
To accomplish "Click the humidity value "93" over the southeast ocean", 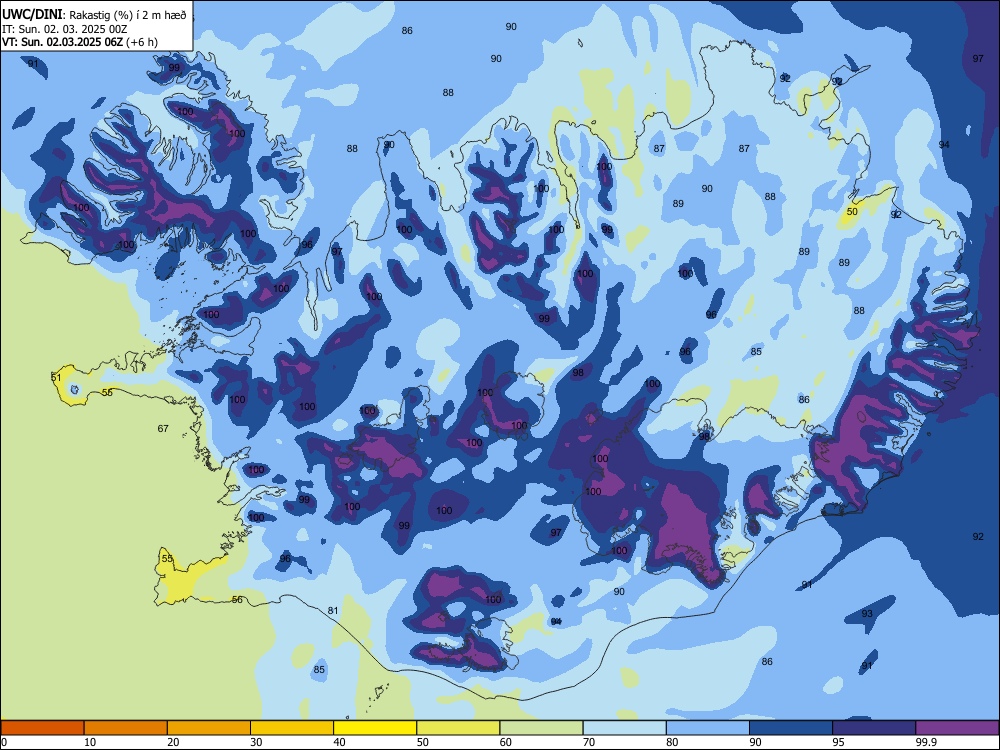I will coord(867,614).
